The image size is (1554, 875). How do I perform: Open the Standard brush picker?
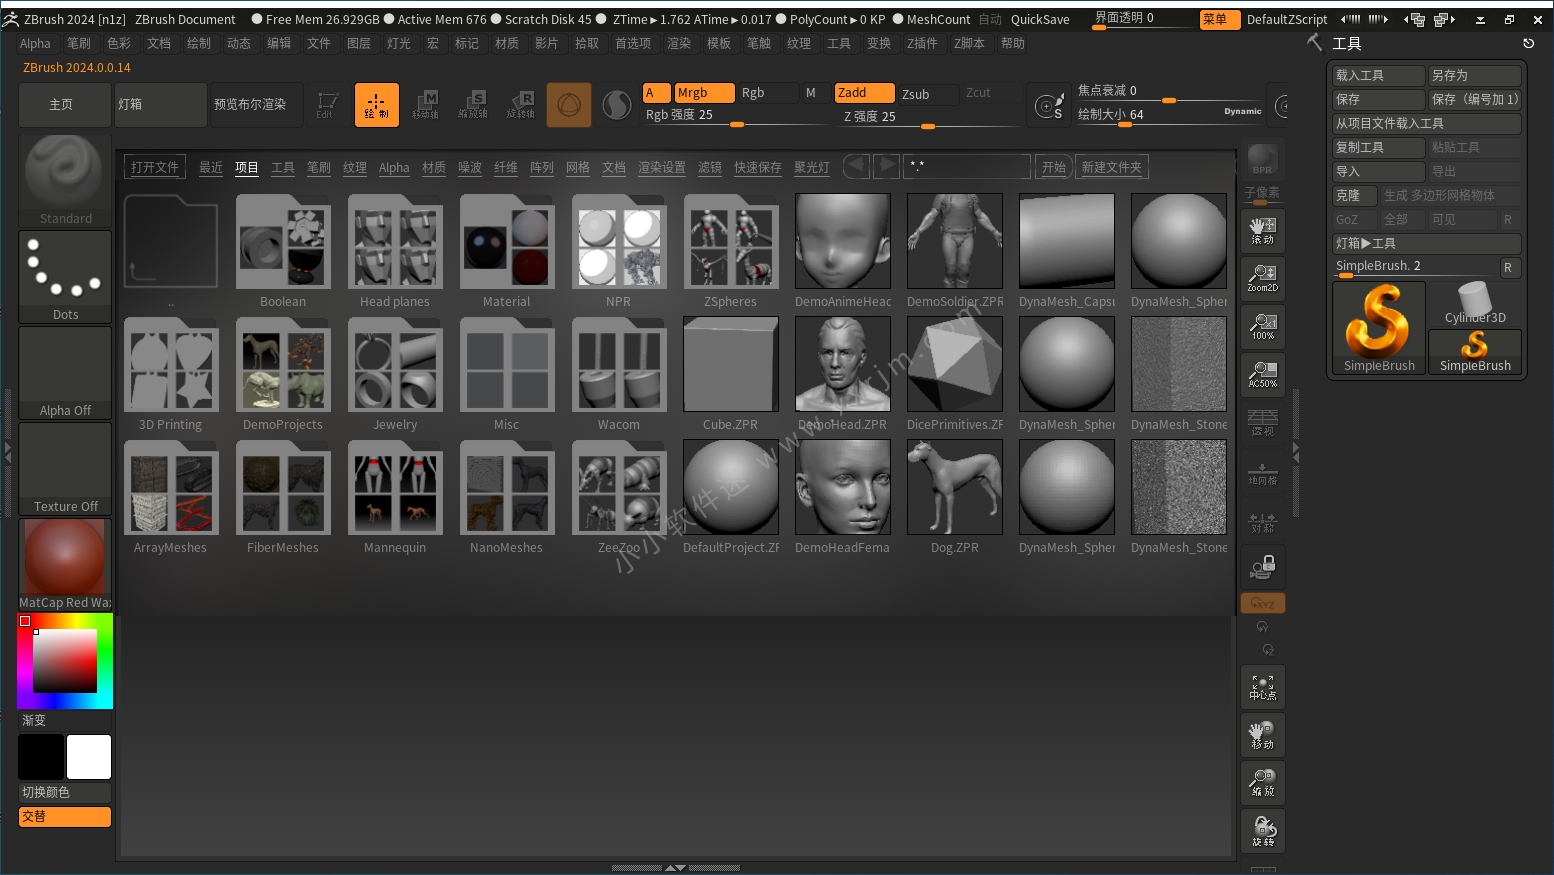(65, 180)
